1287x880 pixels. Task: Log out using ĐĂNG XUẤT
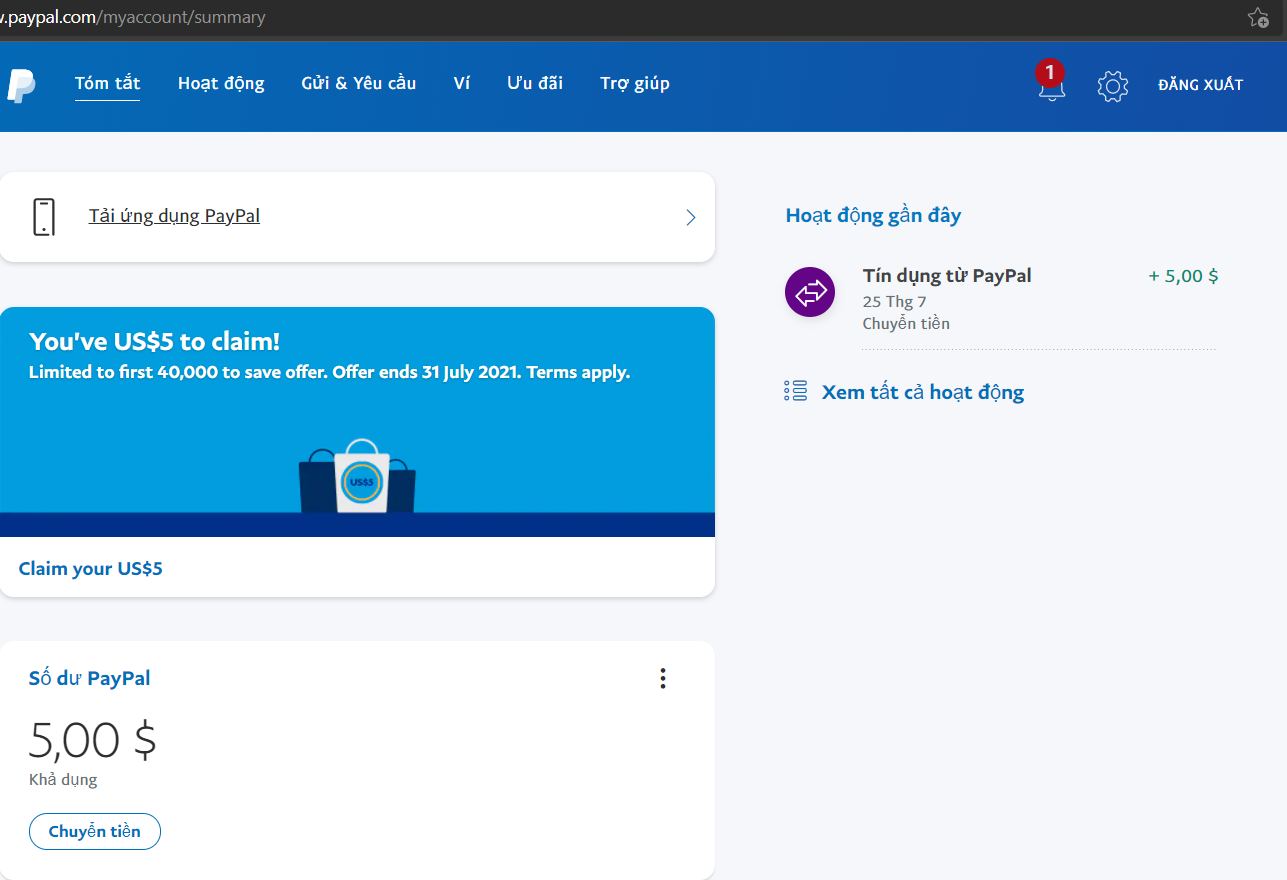(x=1200, y=85)
